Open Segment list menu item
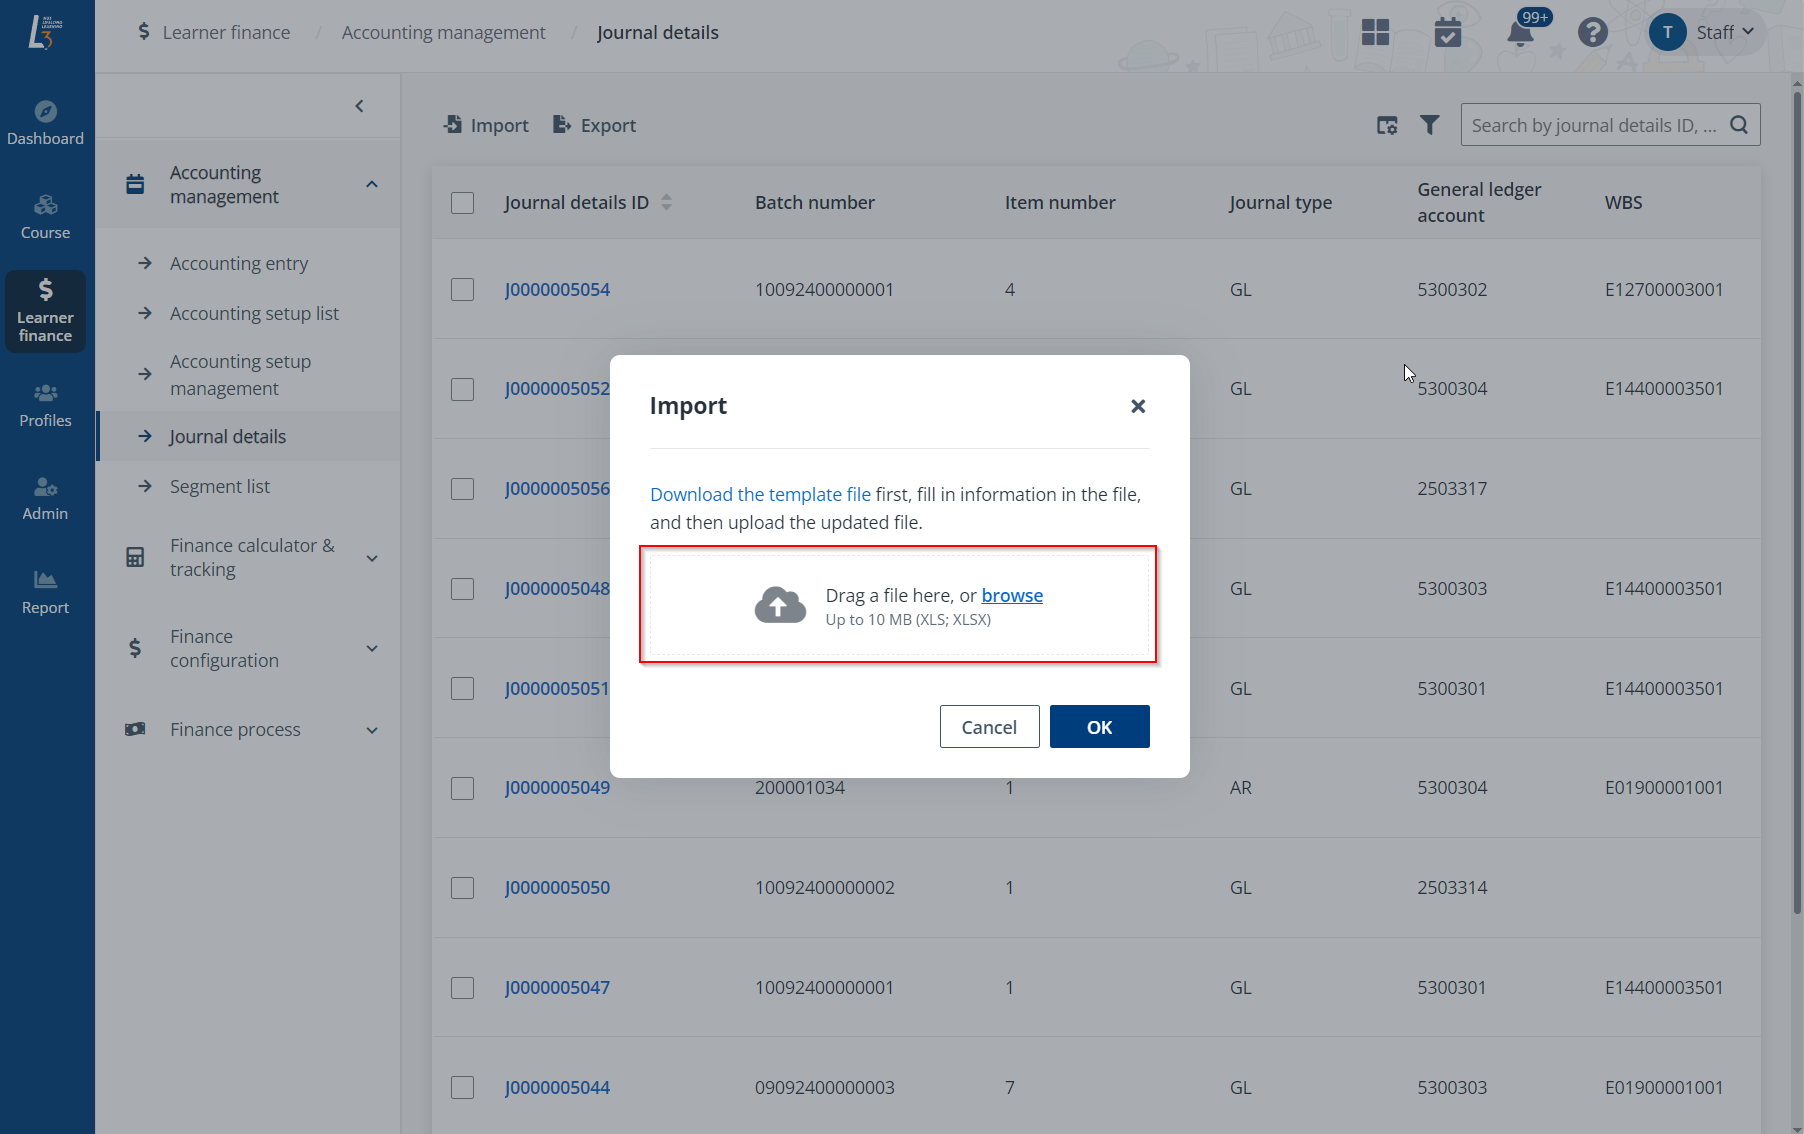1804x1134 pixels. [x=220, y=487]
